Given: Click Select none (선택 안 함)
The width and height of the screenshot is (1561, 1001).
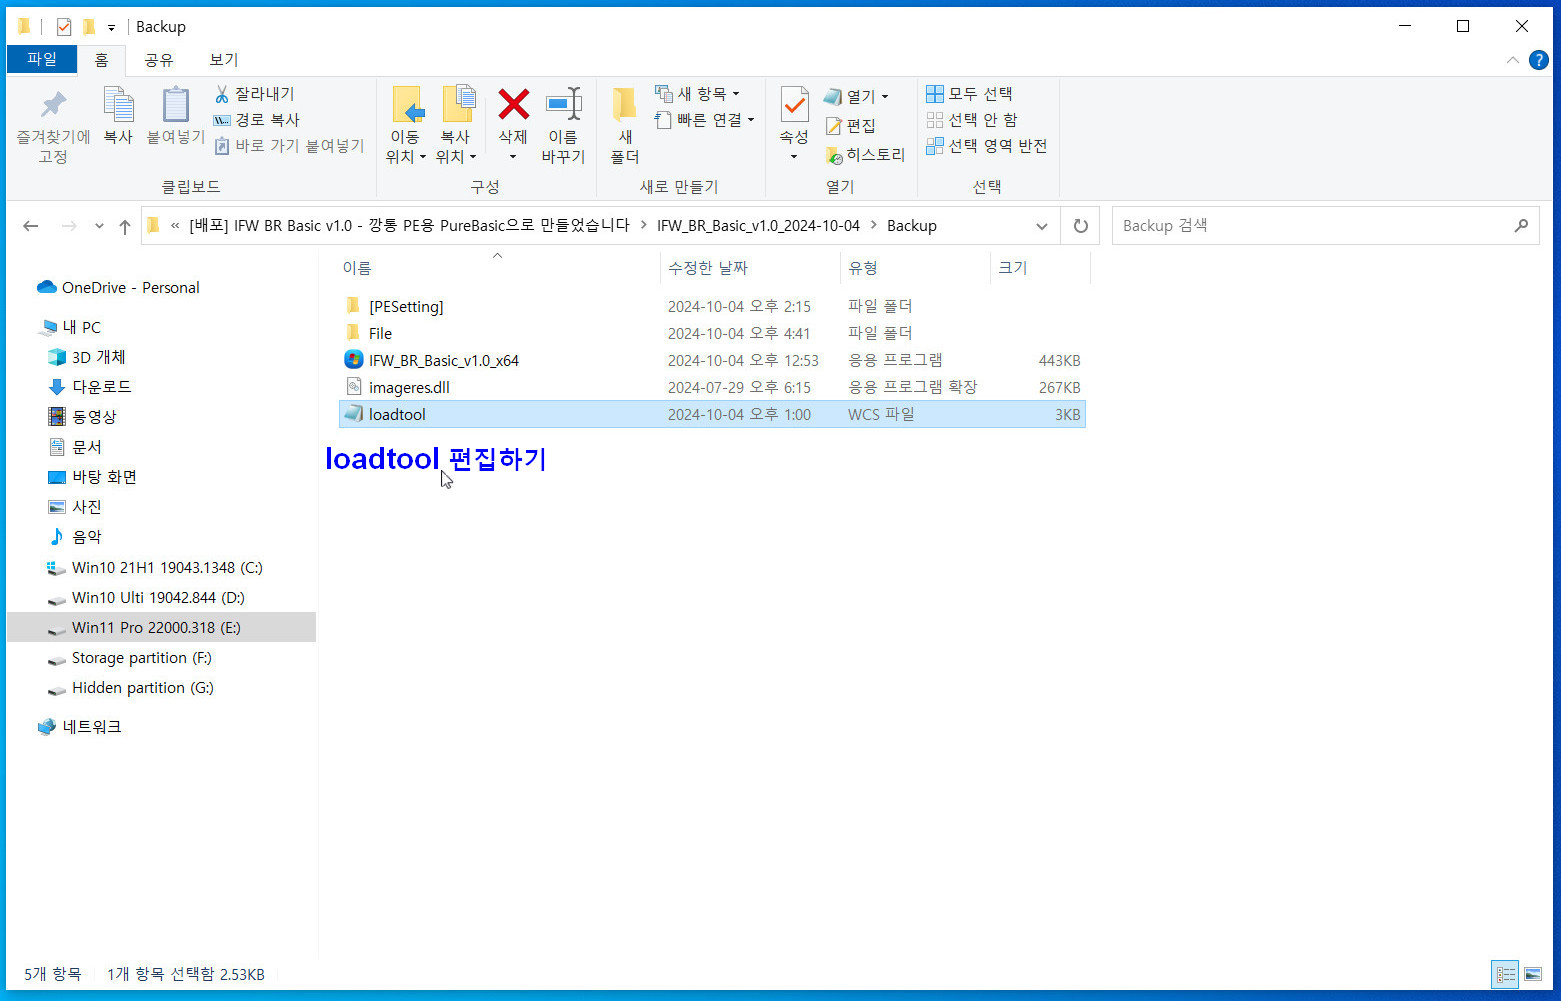Looking at the screenshot, I should click(x=971, y=120).
